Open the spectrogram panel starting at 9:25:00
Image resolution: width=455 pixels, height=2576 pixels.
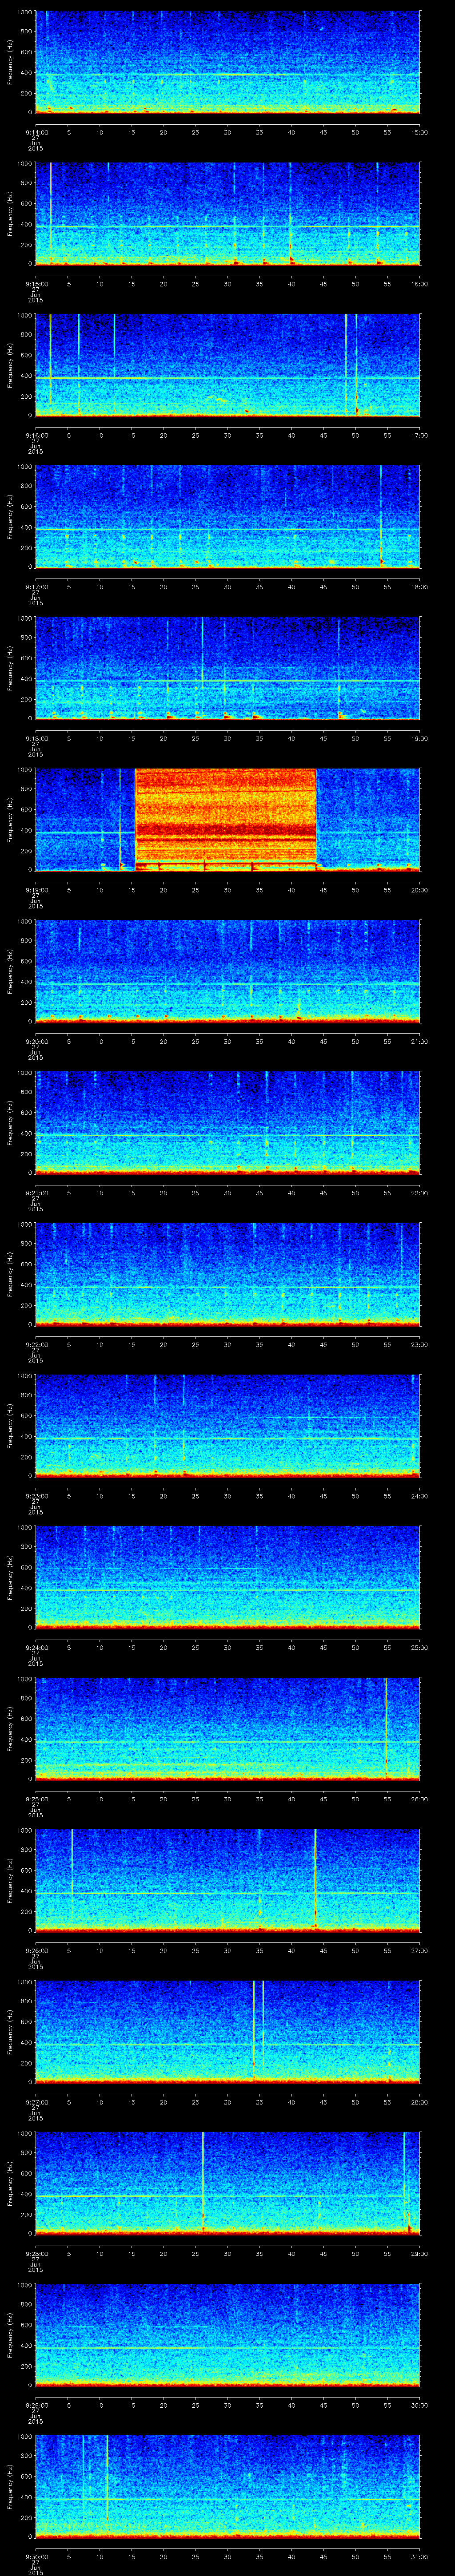click(x=227, y=1729)
